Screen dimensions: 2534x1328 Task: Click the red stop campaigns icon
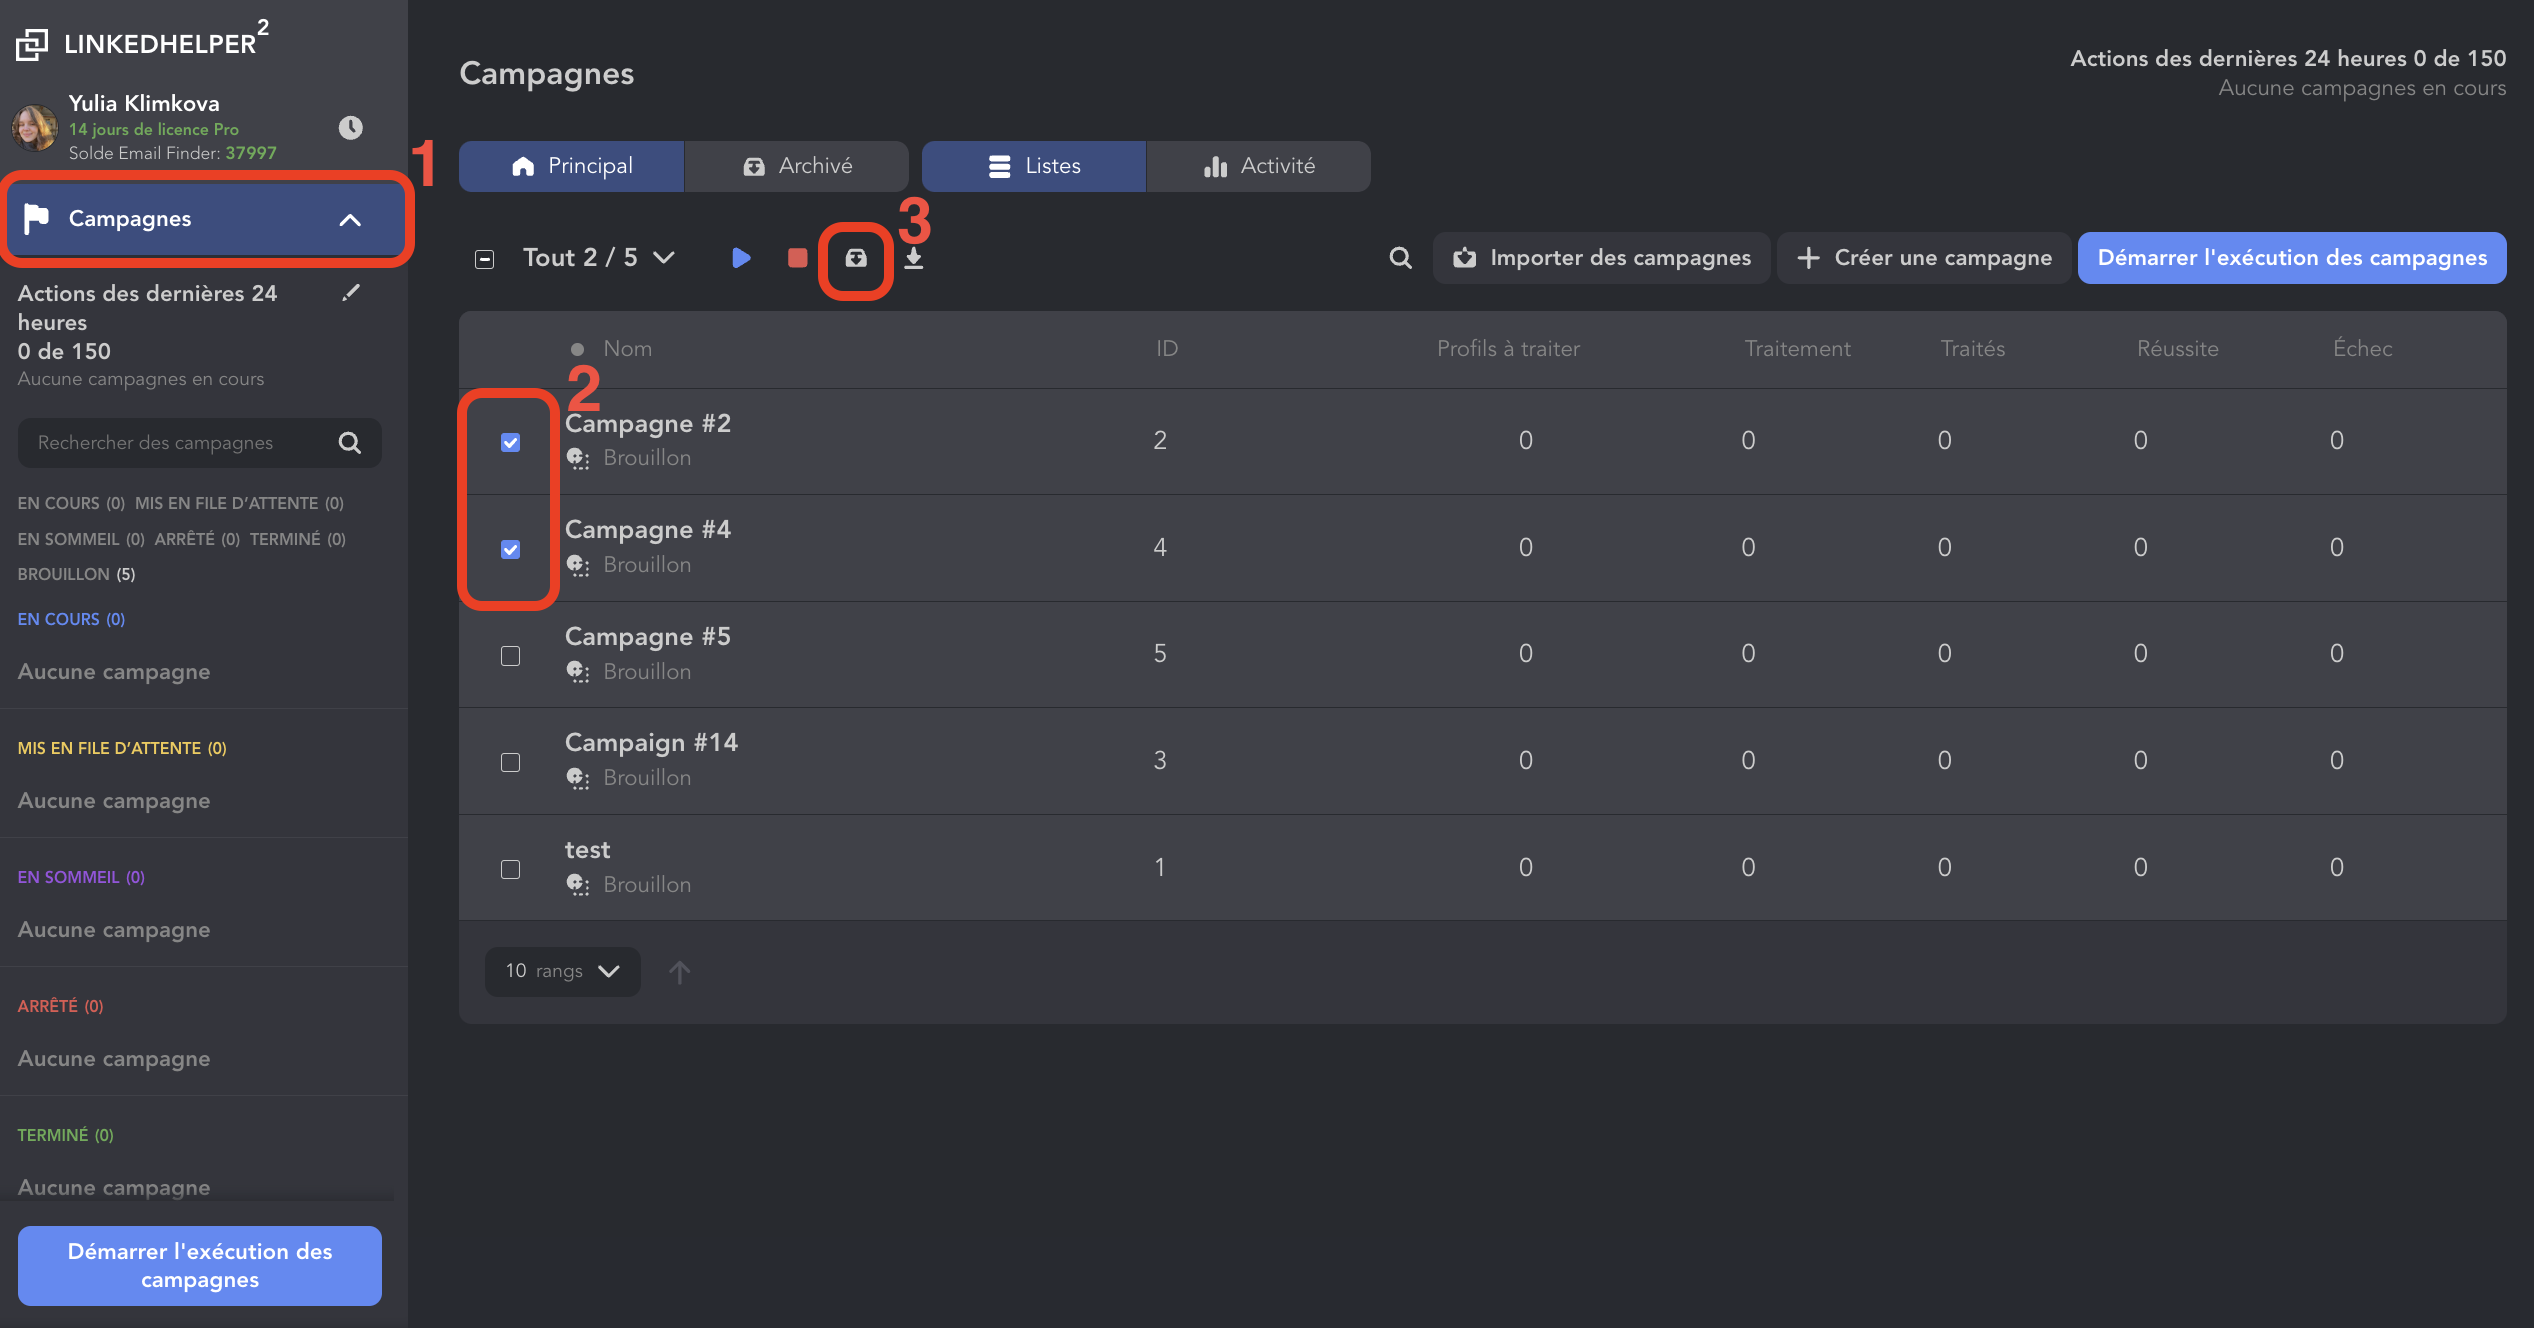tap(797, 258)
